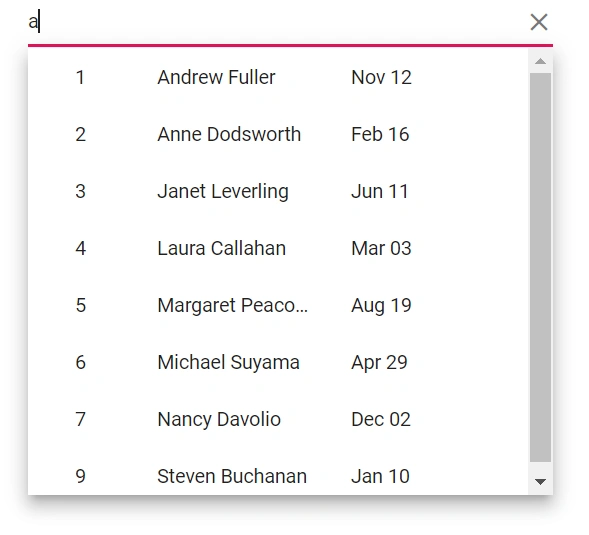The height and width of the screenshot is (535, 589).
Task: Click the Mar 03 date cell
Action: 381,248
